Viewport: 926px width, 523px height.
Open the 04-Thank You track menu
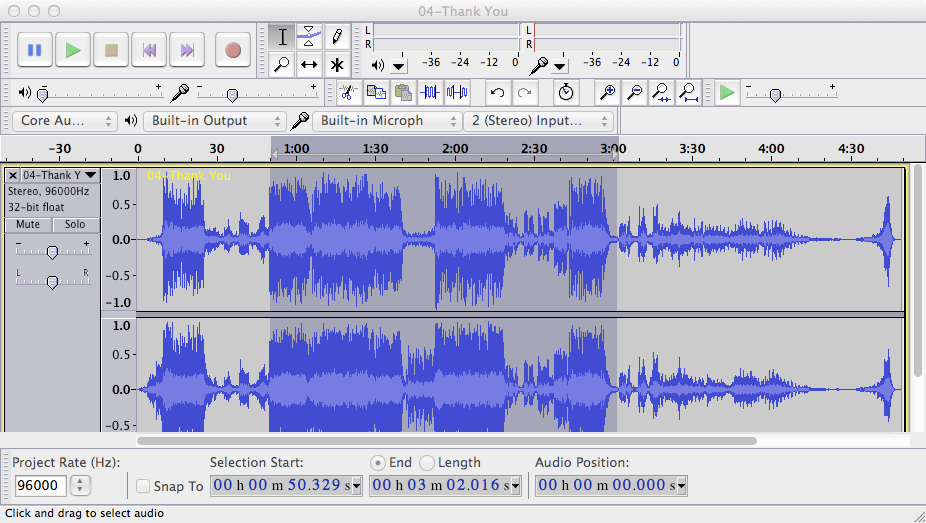pyautogui.click(x=60, y=175)
